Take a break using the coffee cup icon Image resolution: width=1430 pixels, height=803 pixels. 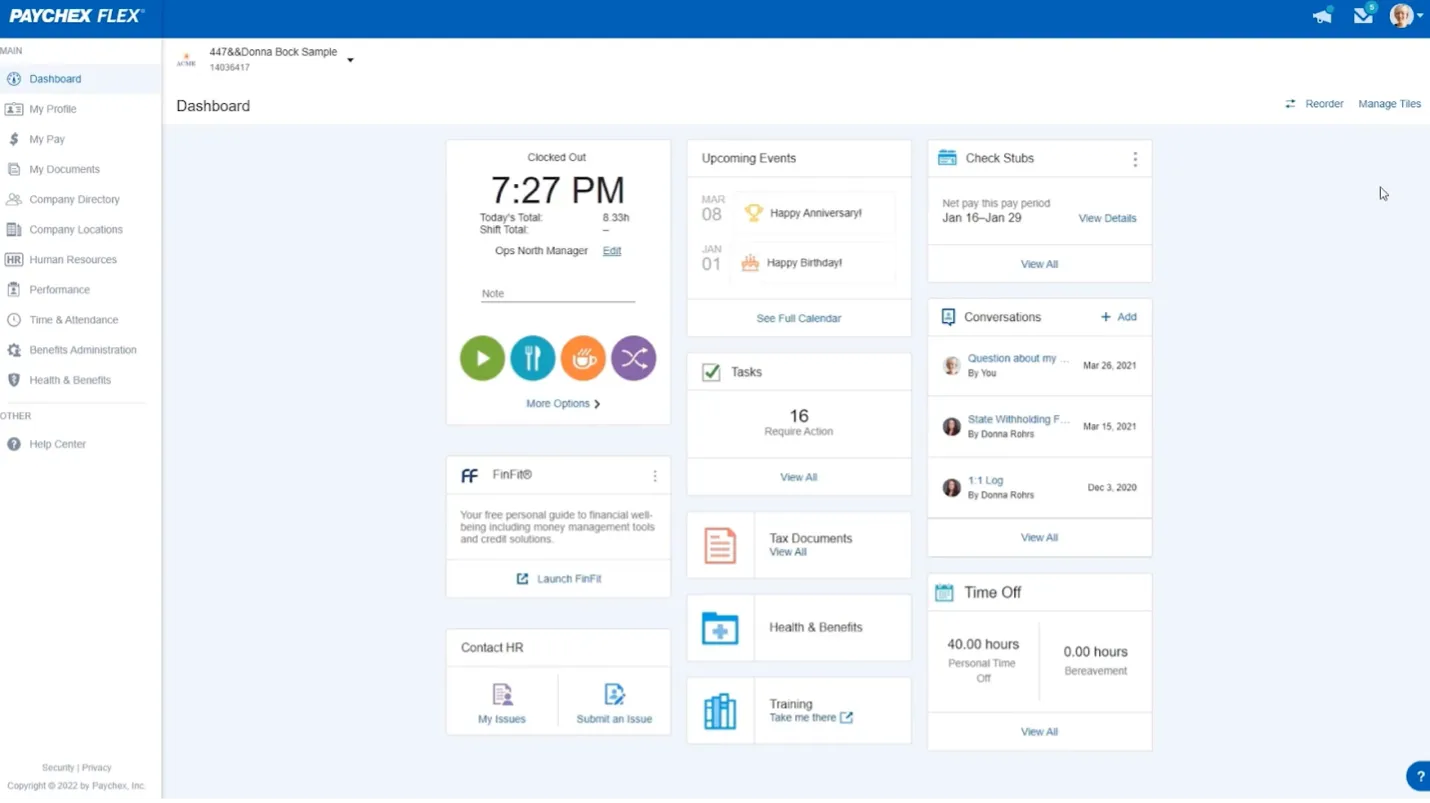(583, 357)
